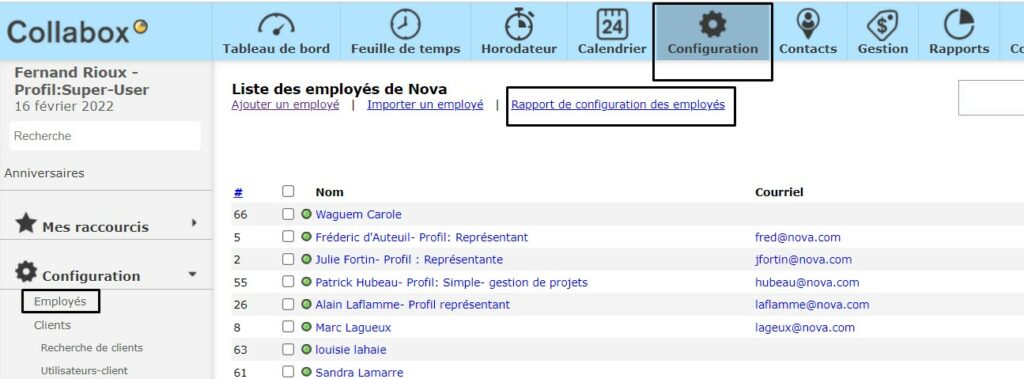Open the Gestion price tag icon

pyautogui.click(x=883, y=25)
